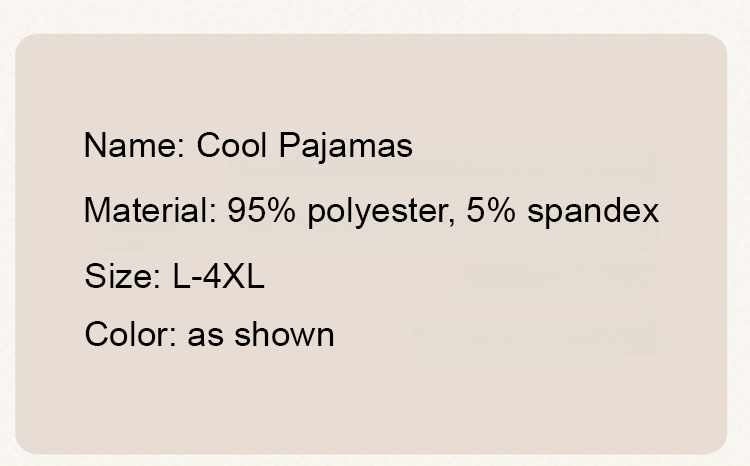The width and height of the screenshot is (750, 466).
Task: Click the word "shown" in the Color row
Action: pyautogui.click(x=284, y=334)
